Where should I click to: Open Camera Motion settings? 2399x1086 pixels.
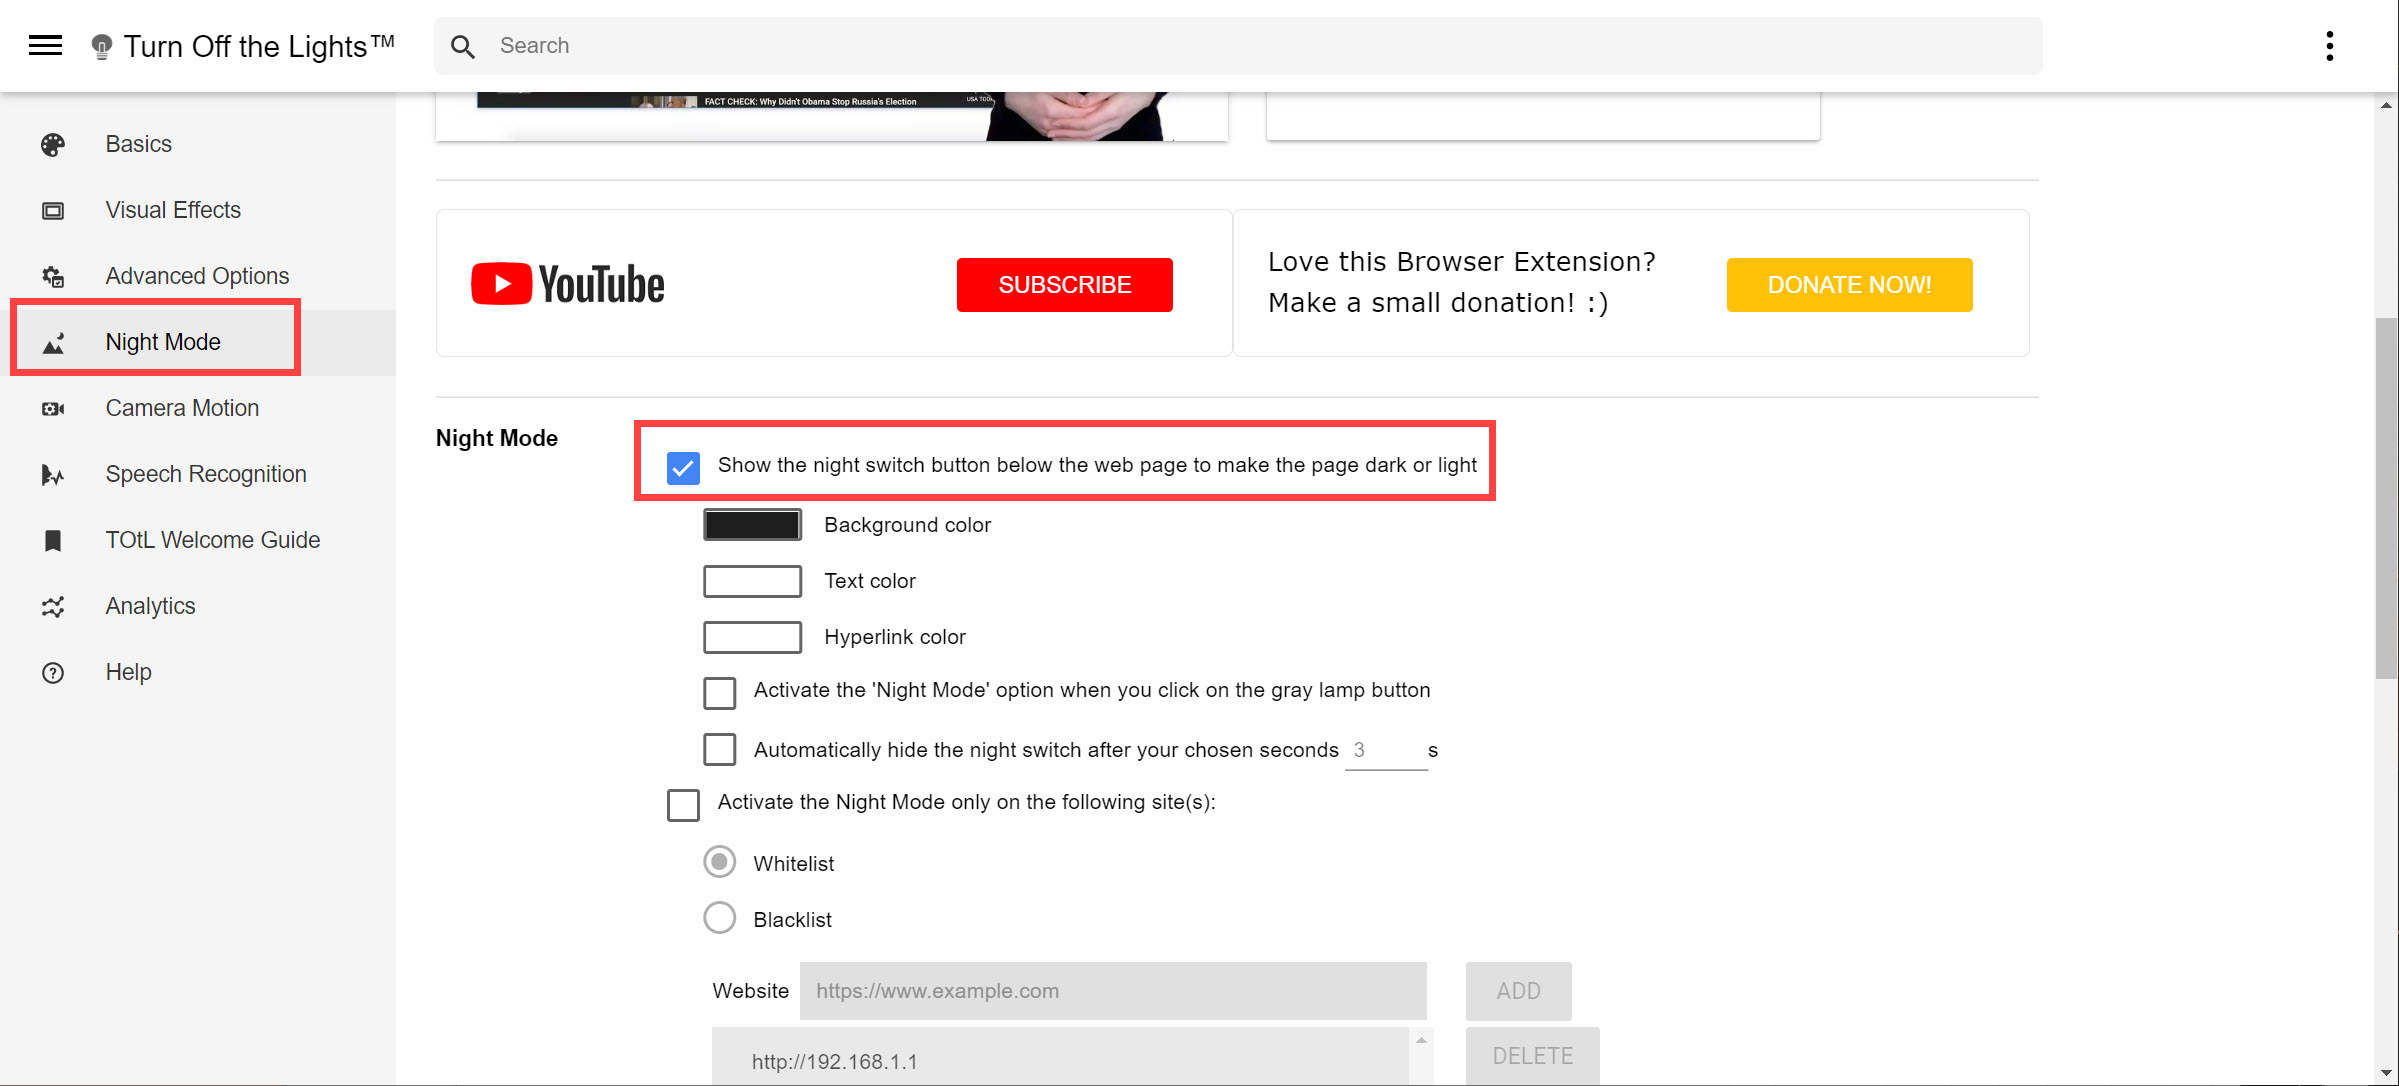182,408
